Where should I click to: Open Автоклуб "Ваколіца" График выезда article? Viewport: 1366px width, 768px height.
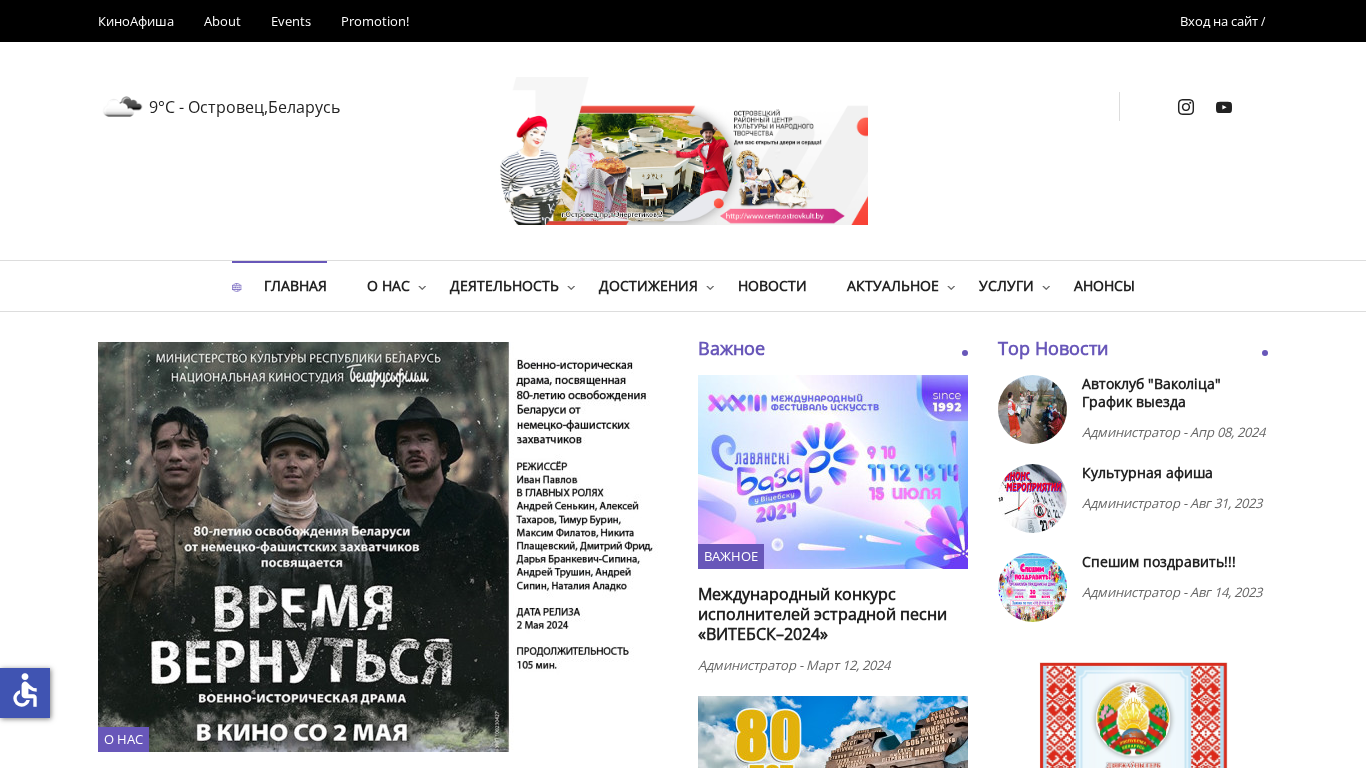[1151, 393]
